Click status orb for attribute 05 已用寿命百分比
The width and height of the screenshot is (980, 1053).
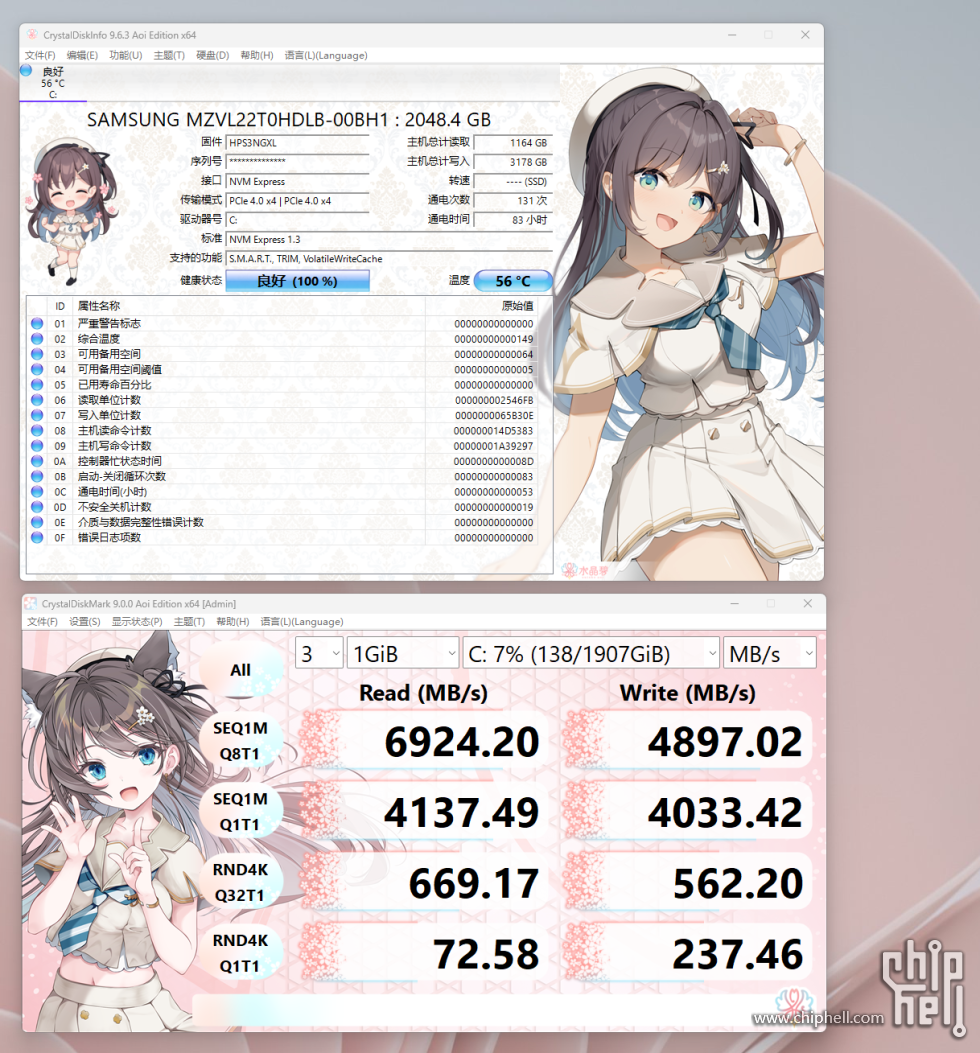37,384
